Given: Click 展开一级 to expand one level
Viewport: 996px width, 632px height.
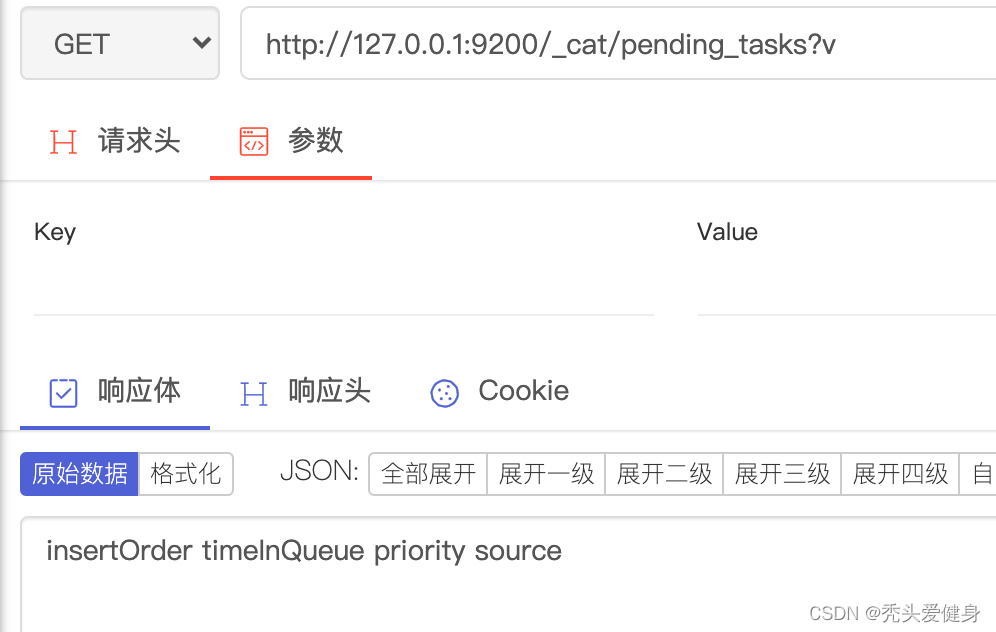Looking at the screenshot, I should pos(546,474).
